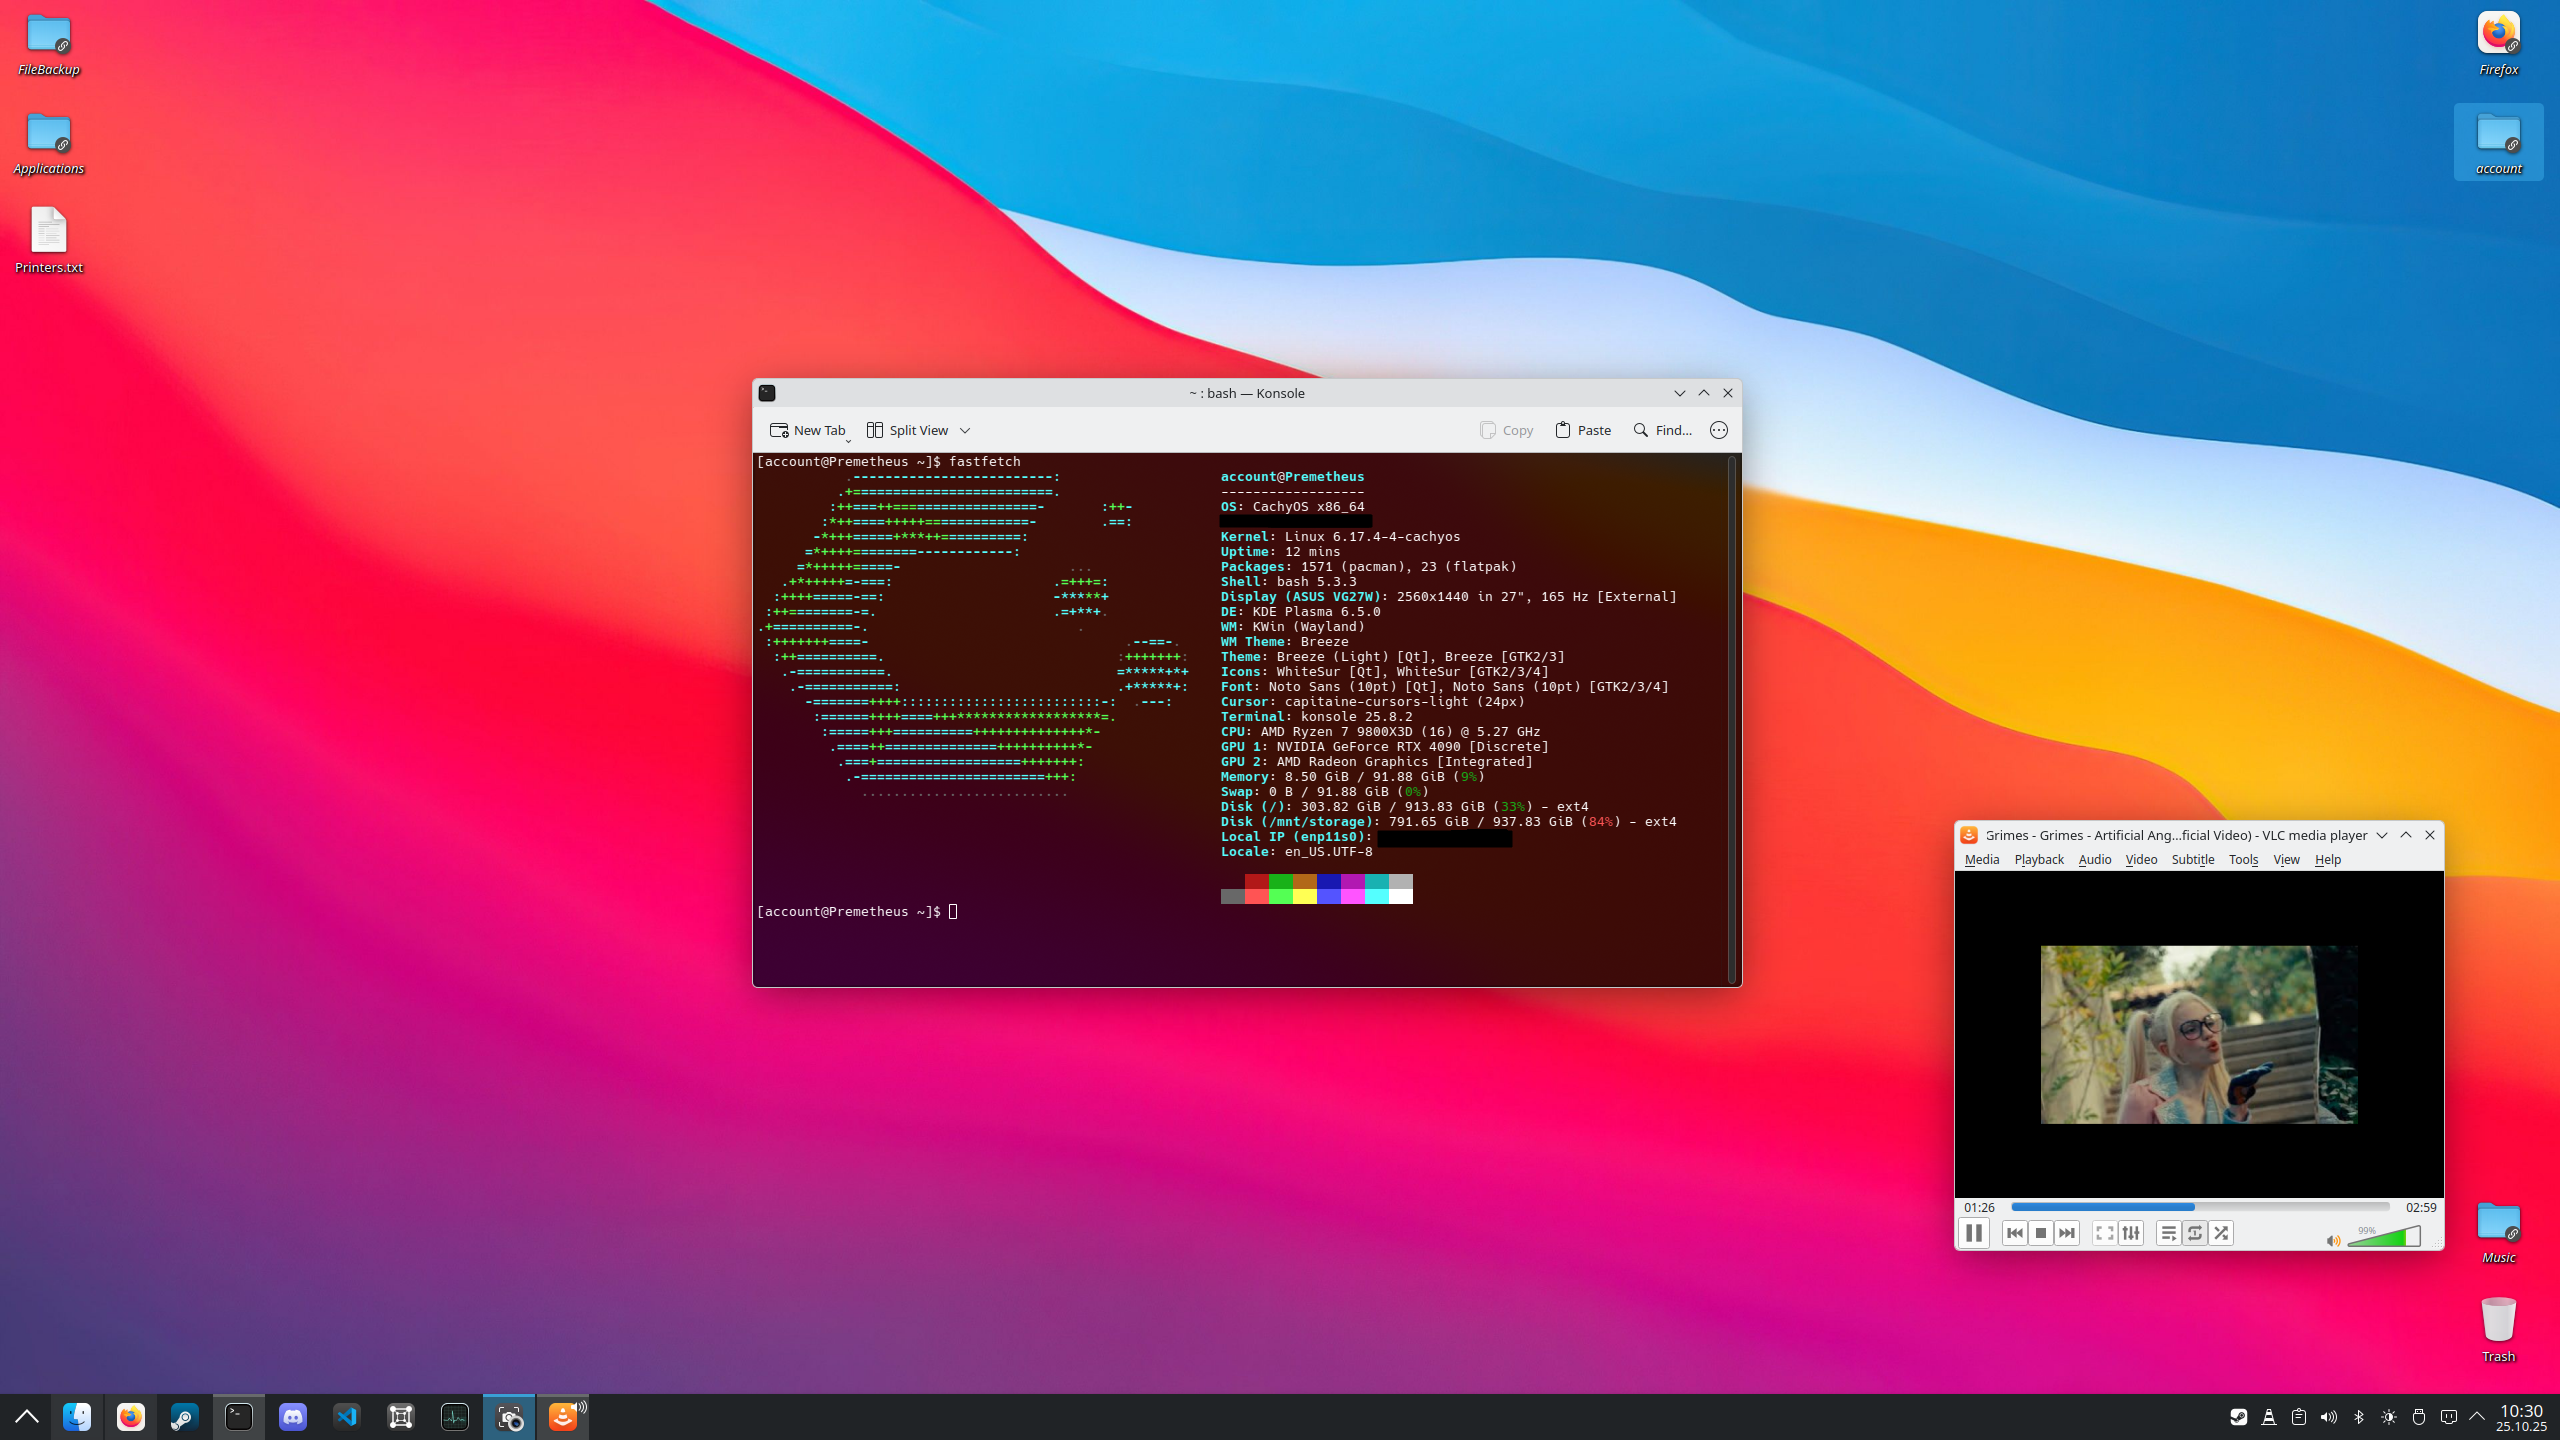This screenshot has height=1440, width=2560.
Task: Toggle loop mode in VLC
Action: [x=2194, y=1233]
